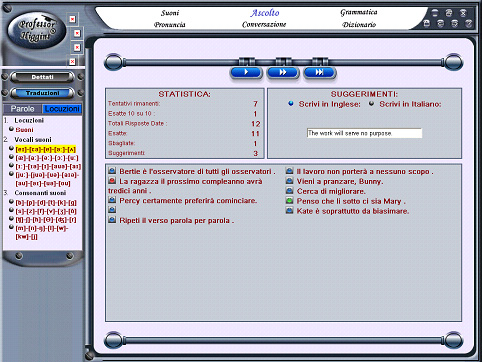Click the icon beside 'Ripeti il verso parola'
The width and height of the screenshot is (482, 362).
click(x=112, y=220)
